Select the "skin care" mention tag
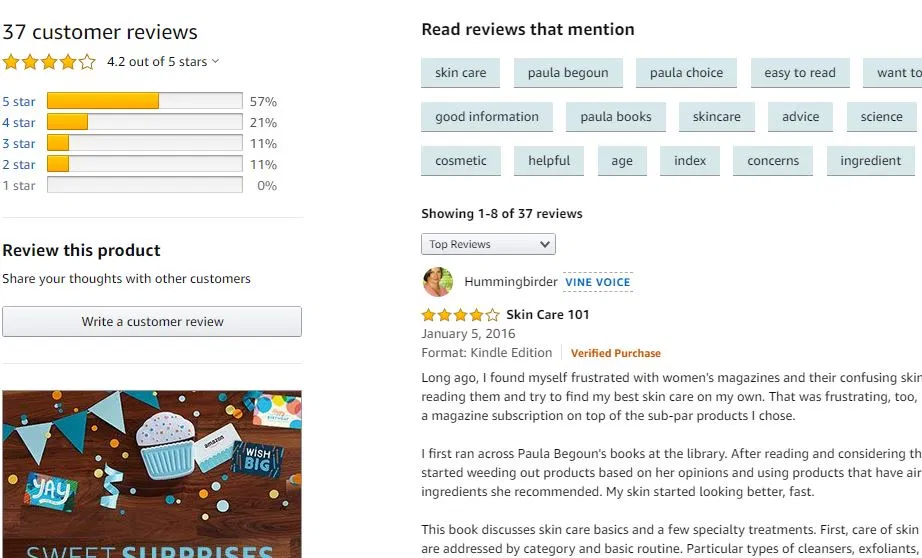922x558 pixels. click(x=461, y=73)
